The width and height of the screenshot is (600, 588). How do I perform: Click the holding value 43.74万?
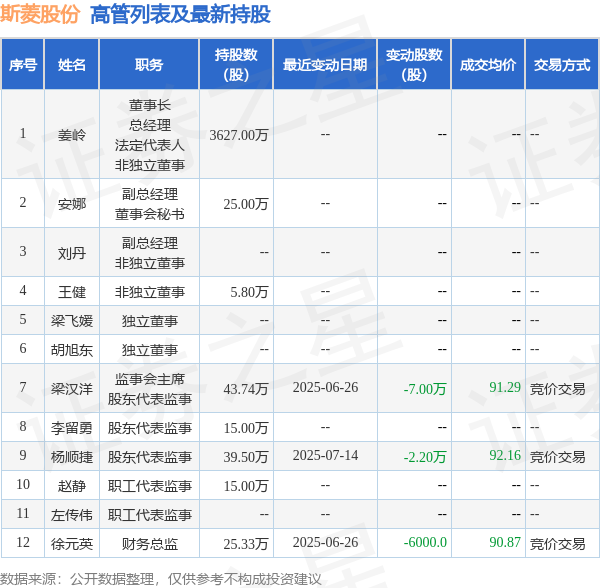coord(246,389)
